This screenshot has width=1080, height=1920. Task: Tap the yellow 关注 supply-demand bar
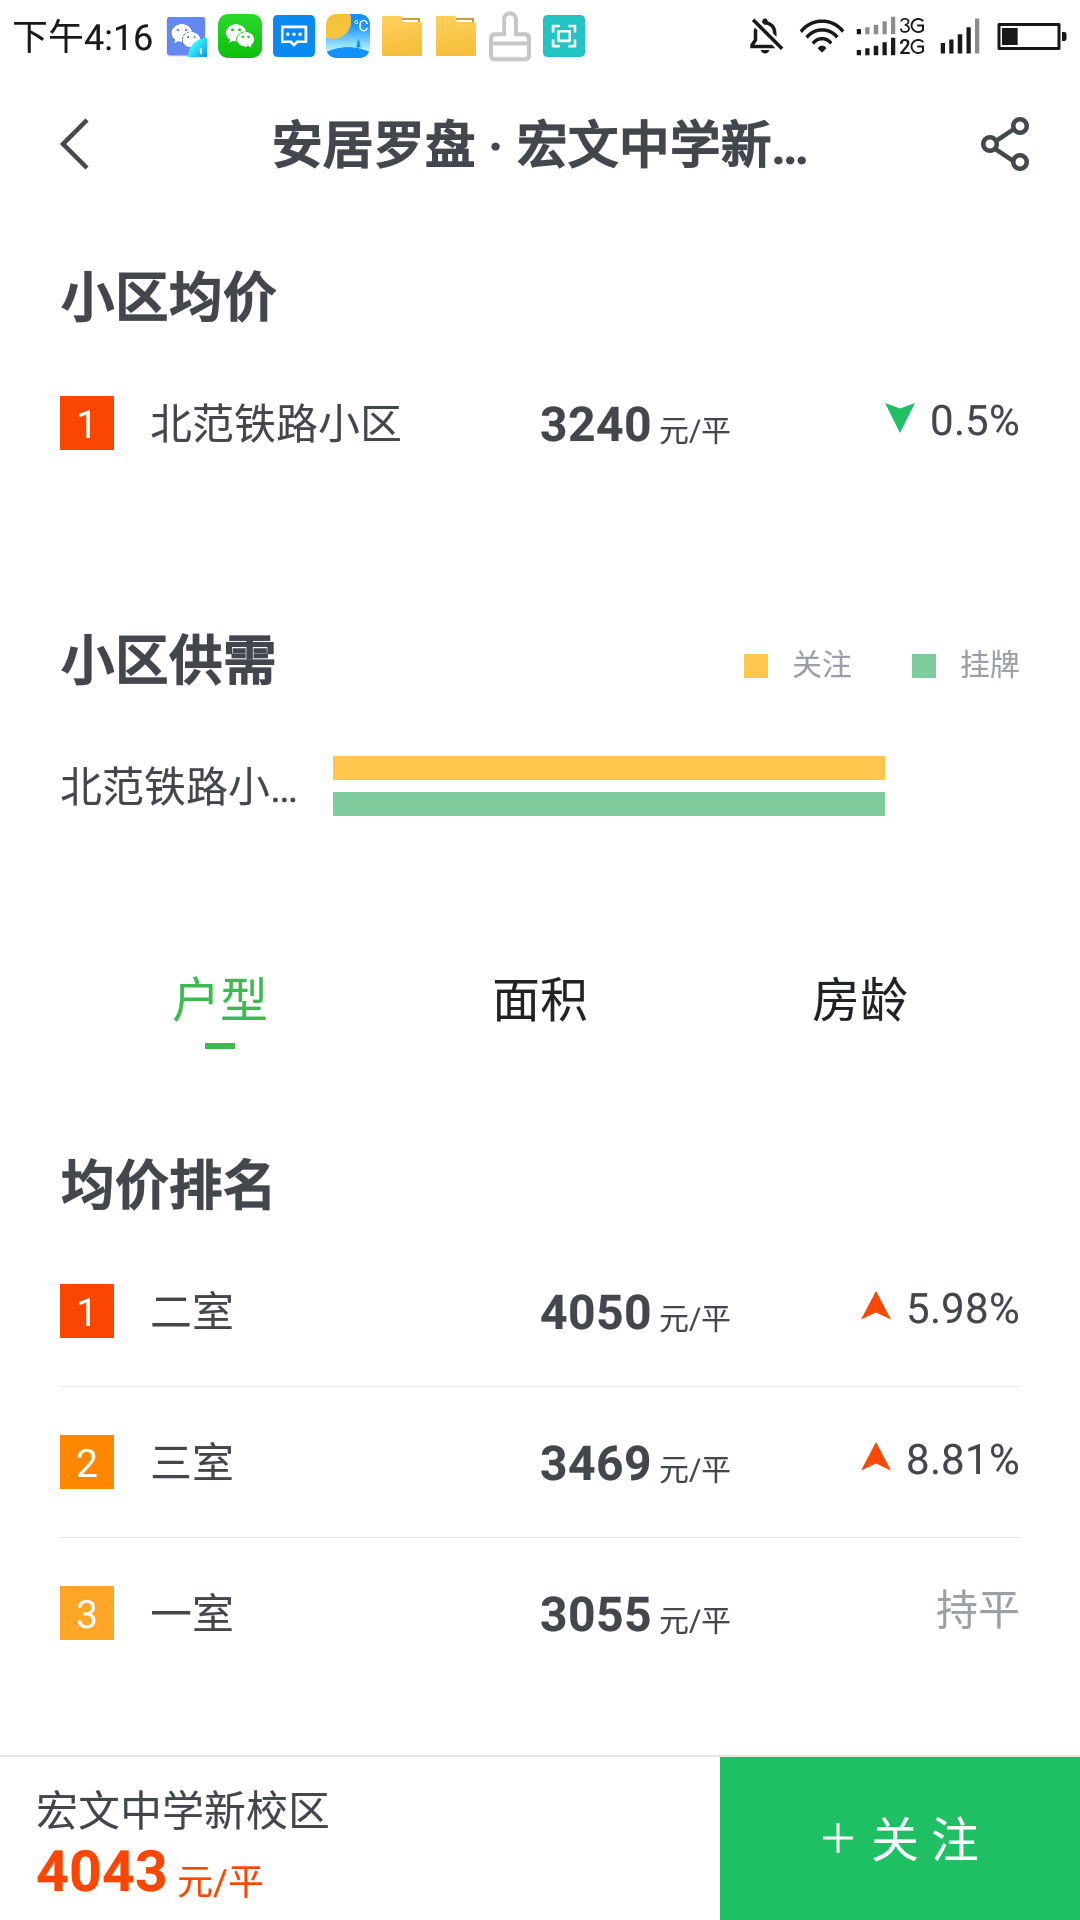coord(608,768)
